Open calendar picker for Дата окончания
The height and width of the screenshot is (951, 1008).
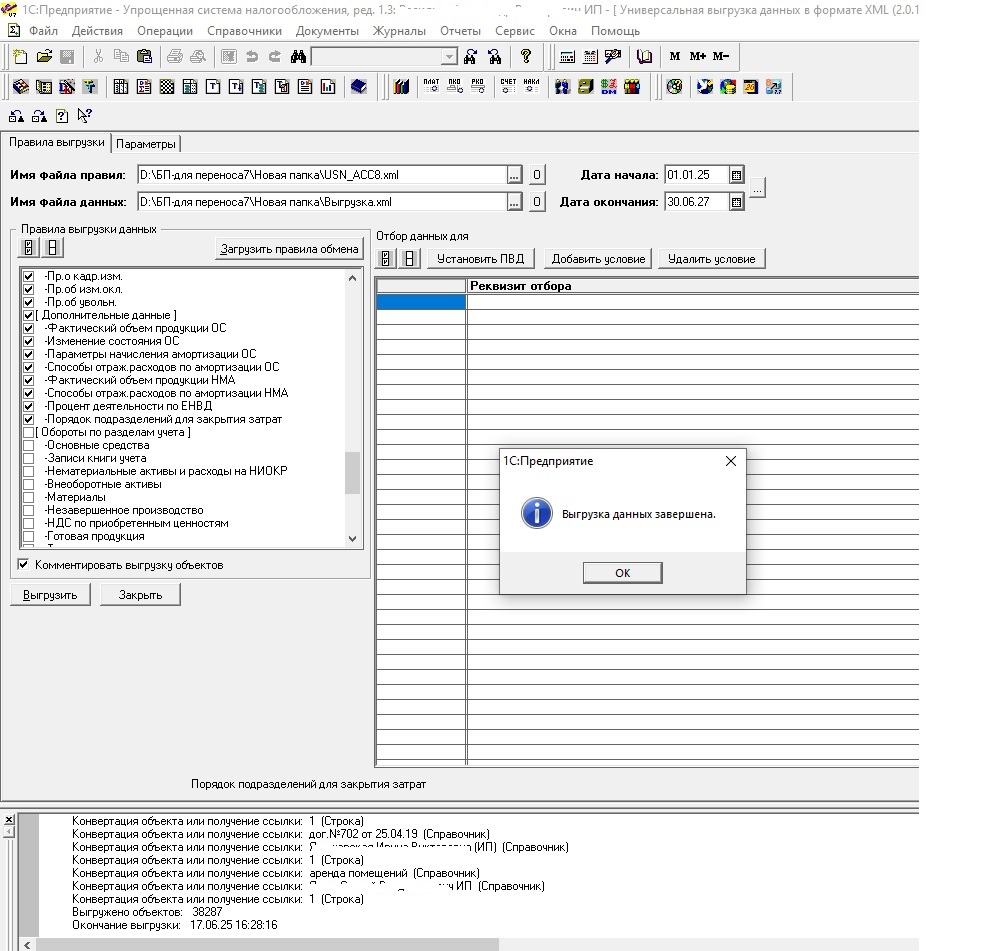(736, 202)
